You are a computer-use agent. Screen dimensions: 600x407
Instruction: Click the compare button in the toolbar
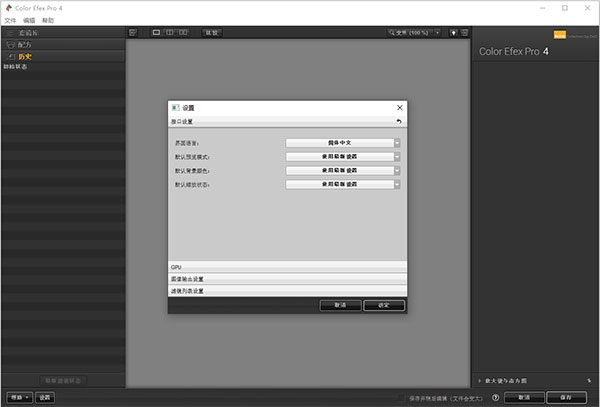tap(212, 33)
